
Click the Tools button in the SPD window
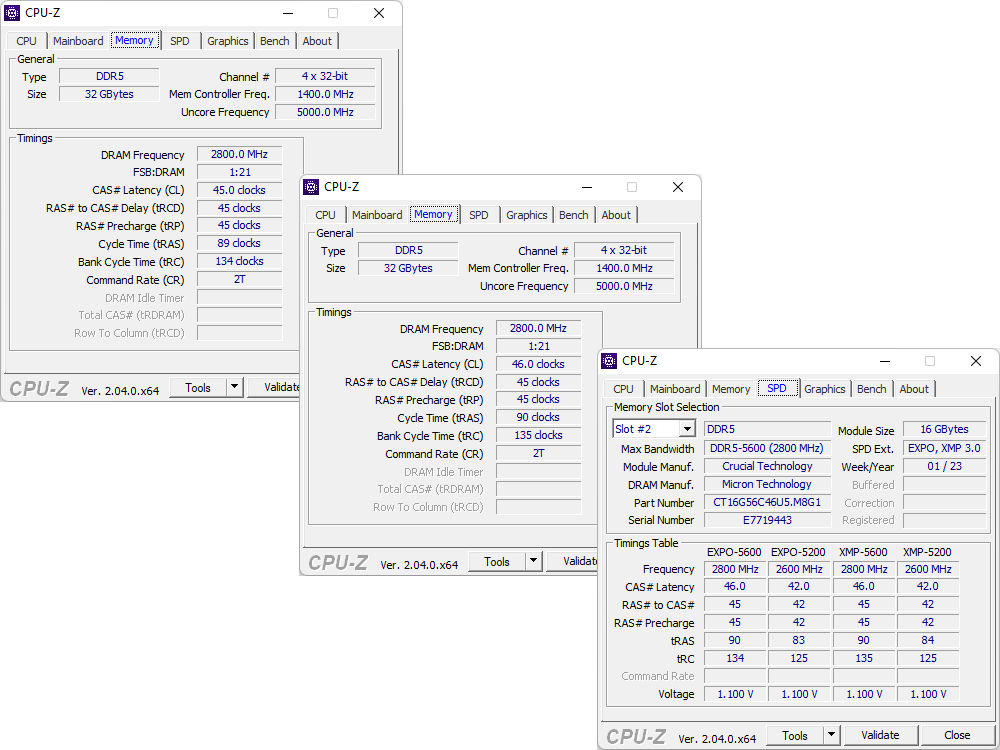click(795, 735)
